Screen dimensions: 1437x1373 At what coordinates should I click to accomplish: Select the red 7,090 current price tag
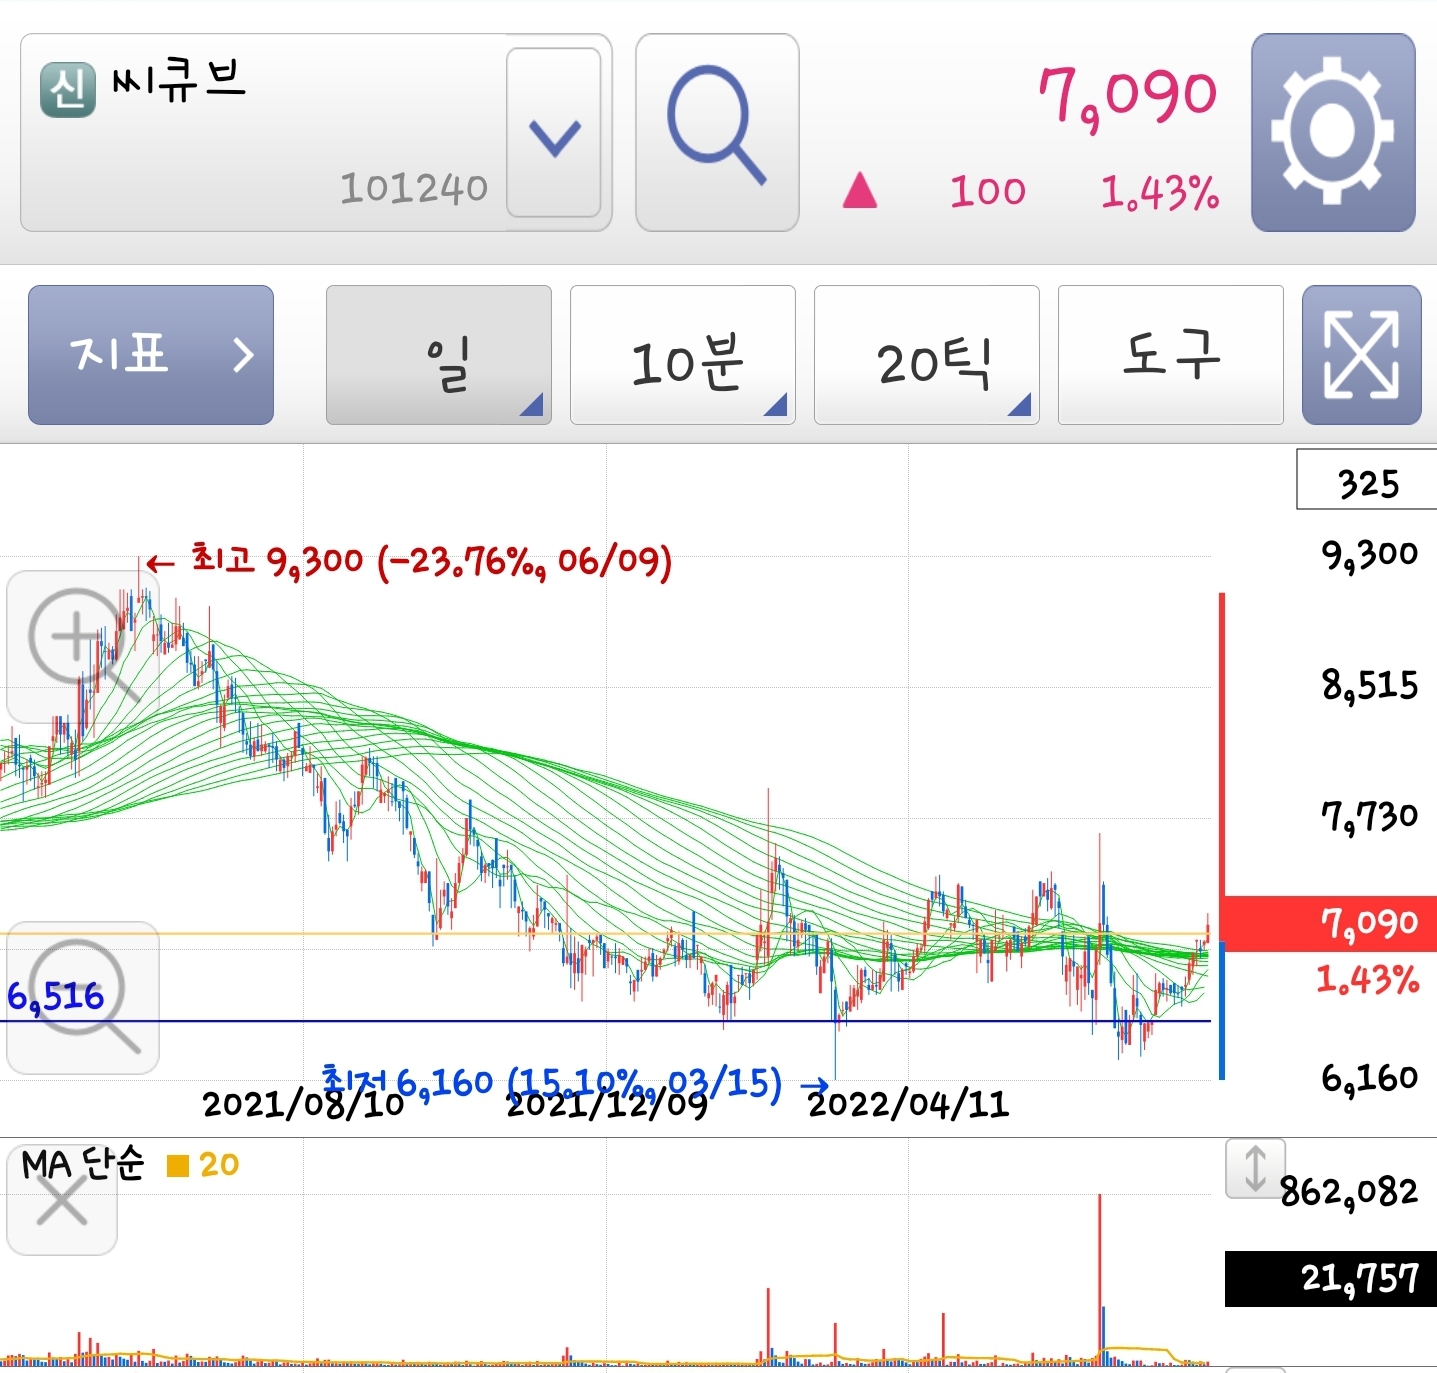[x=1330, y=923]
